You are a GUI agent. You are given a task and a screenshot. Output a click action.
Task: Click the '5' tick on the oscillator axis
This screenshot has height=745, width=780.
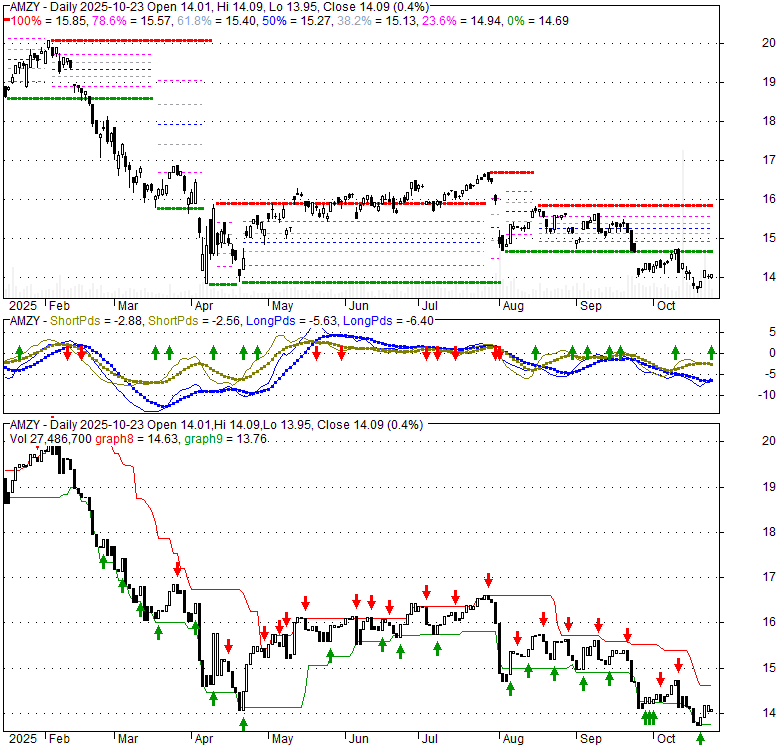(x=772, y=332)
